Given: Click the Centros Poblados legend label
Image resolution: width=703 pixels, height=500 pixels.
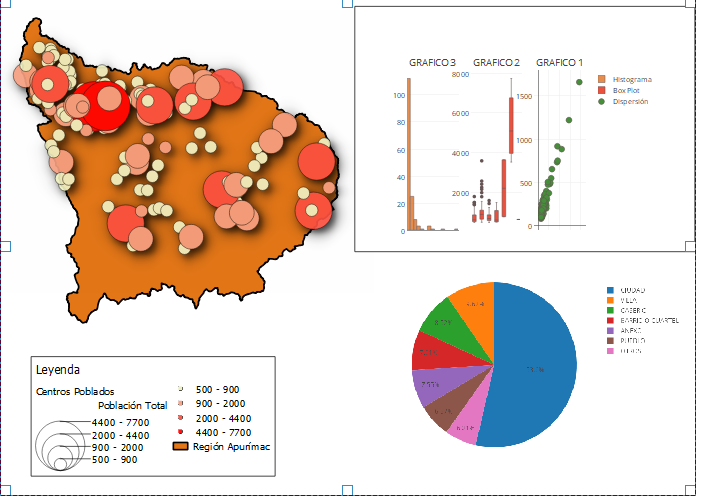Looking at the screenshot, I should click(x=75, y=391).
